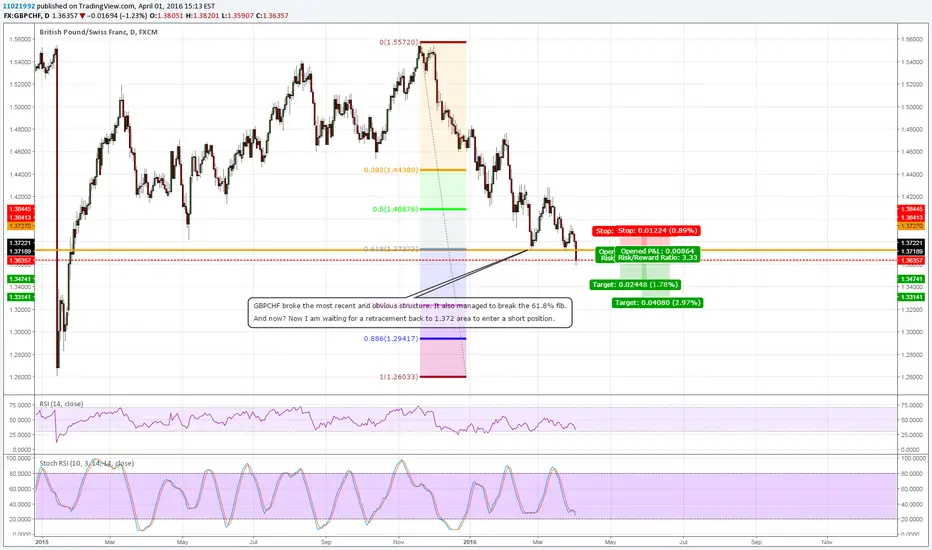The width and height of the screenshot is (932, 550).
Task: Click the 1.36357 current price tag on right axis
Action: pyautogui.click(x=911, y=260)
